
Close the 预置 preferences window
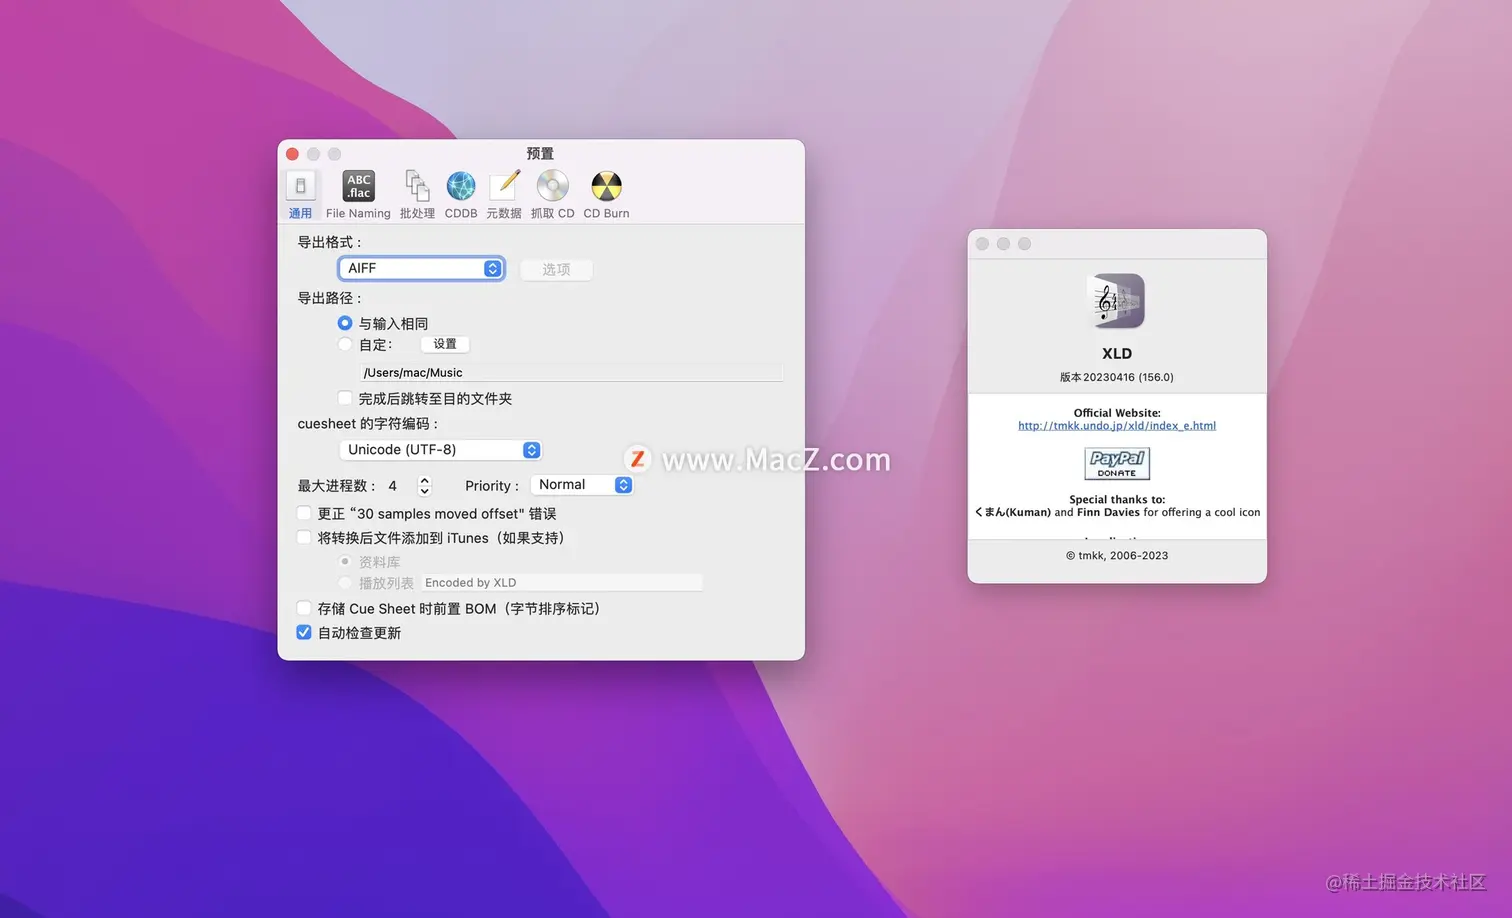pos(292,154)
